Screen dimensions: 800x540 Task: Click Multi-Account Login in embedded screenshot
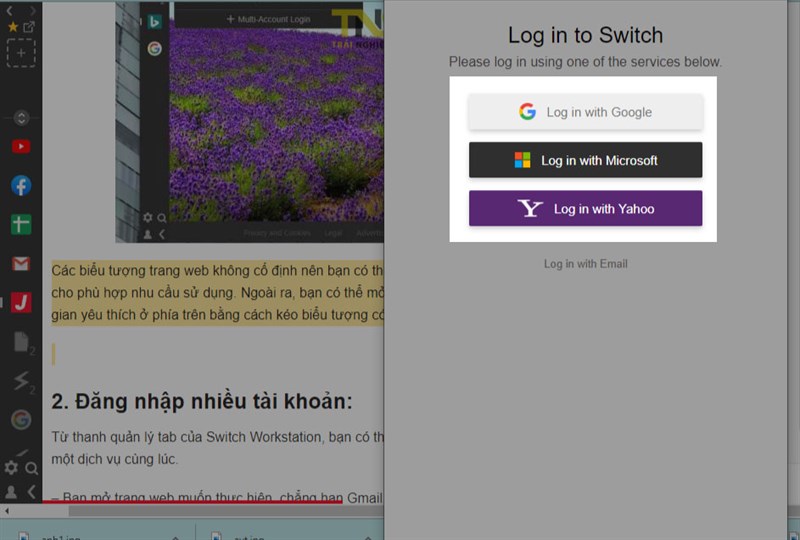tap(268, 19)
